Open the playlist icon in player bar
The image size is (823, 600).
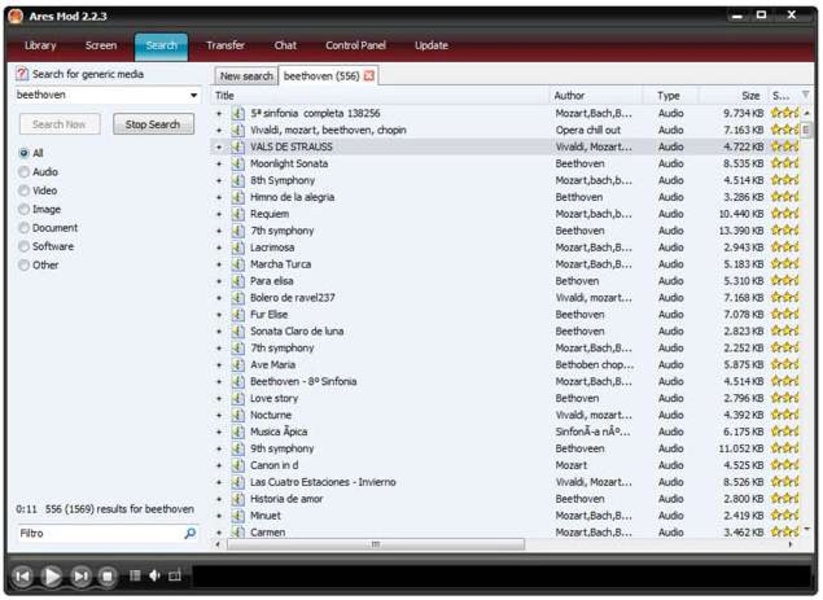pos(134,576)
